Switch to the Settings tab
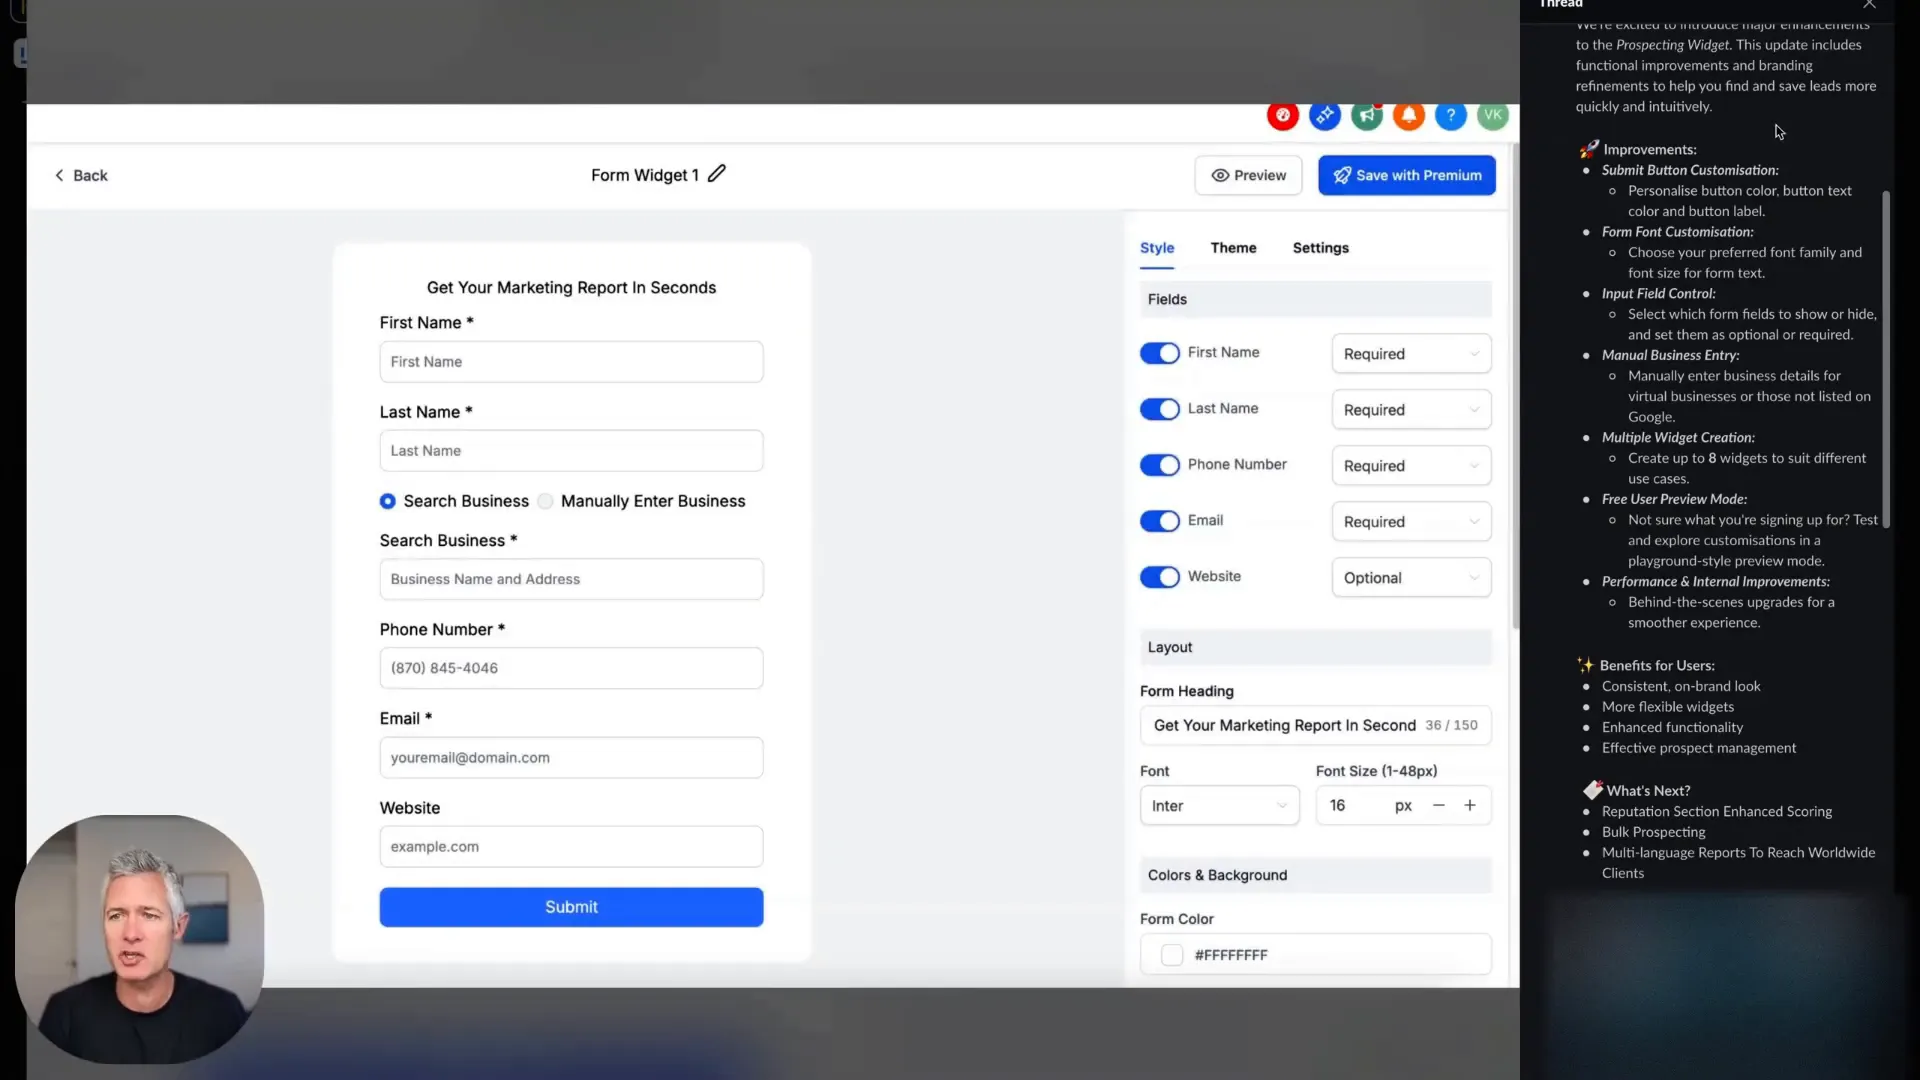The width and height of the screenshot is (1920, 1080). [1320, 248]
